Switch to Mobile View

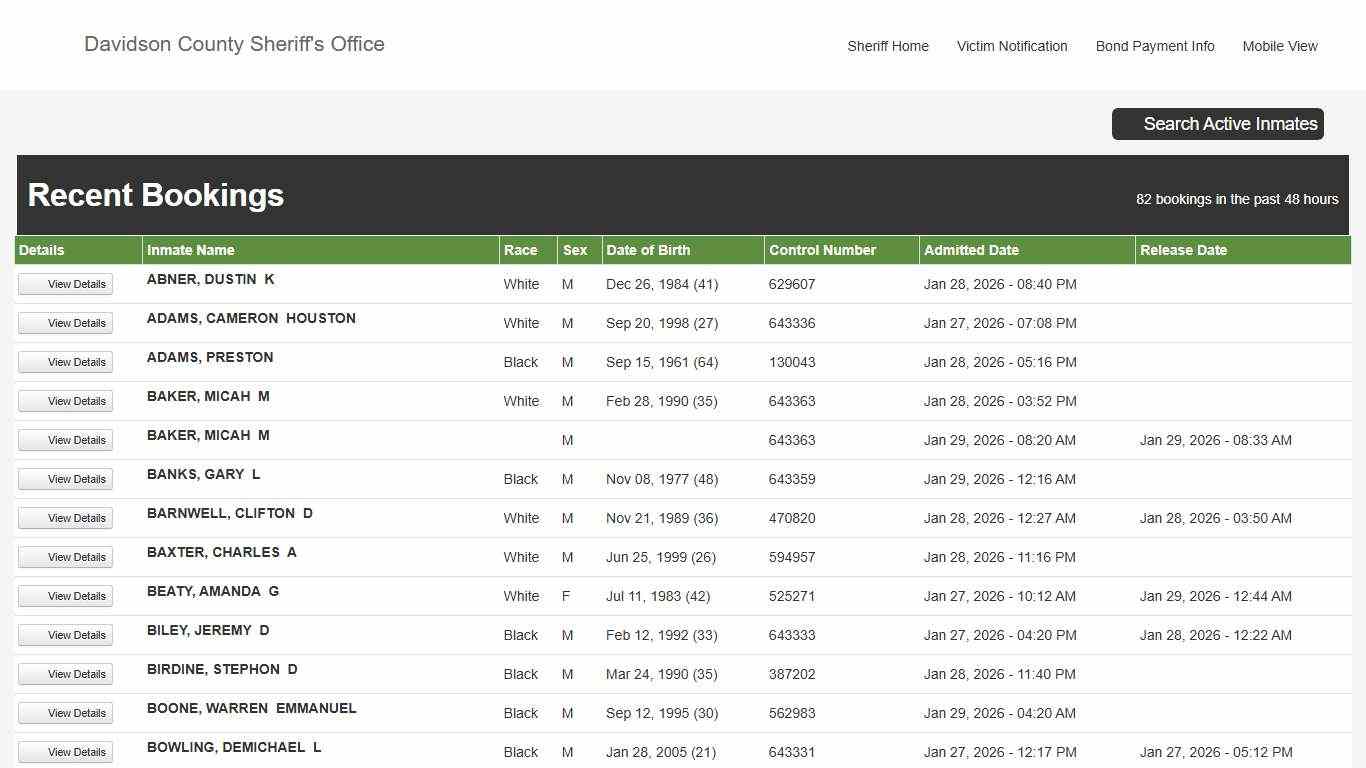(x=1279, y=46)
